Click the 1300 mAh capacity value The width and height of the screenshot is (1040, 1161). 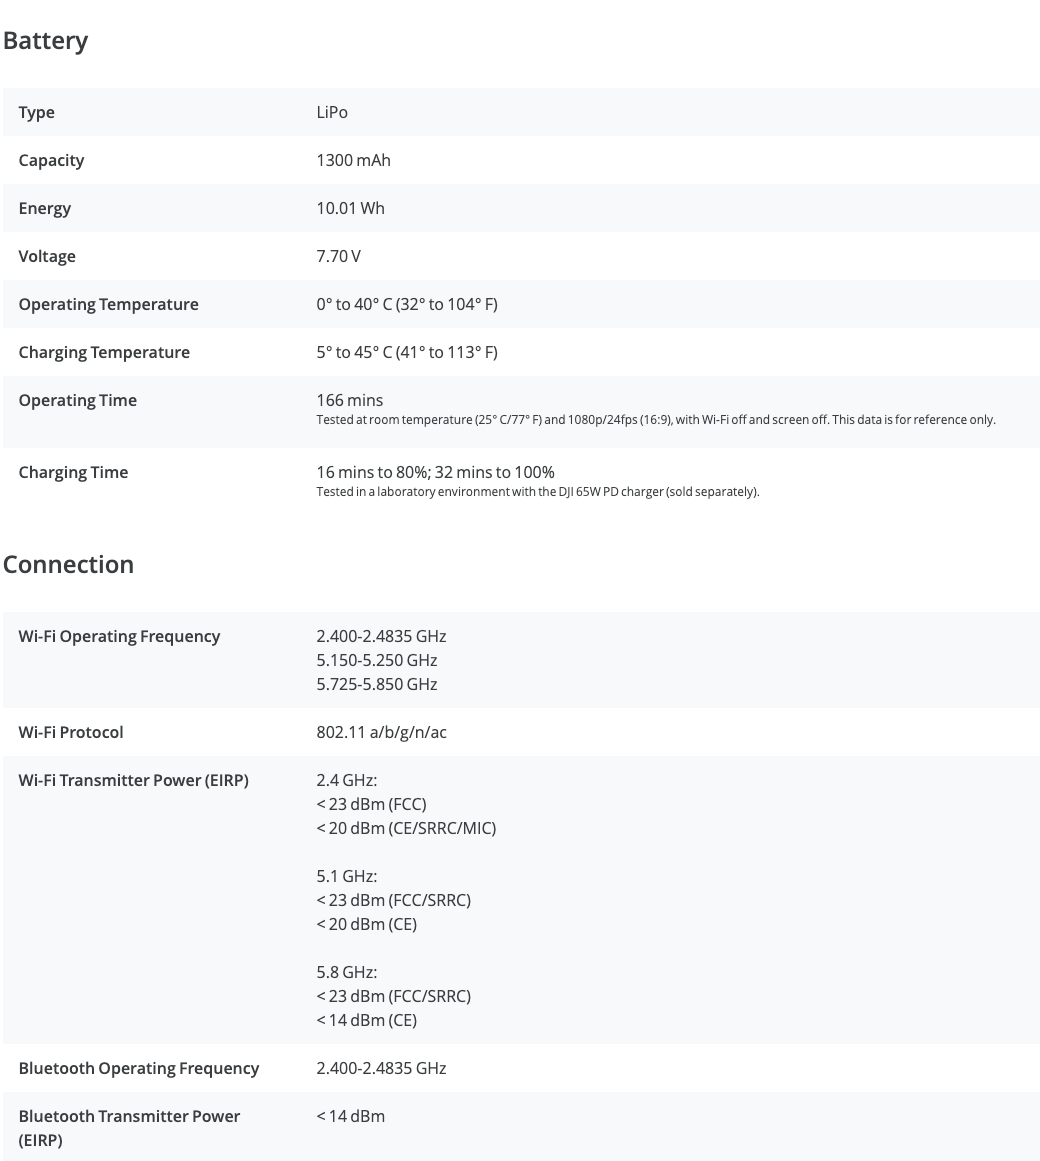(353, 161)
